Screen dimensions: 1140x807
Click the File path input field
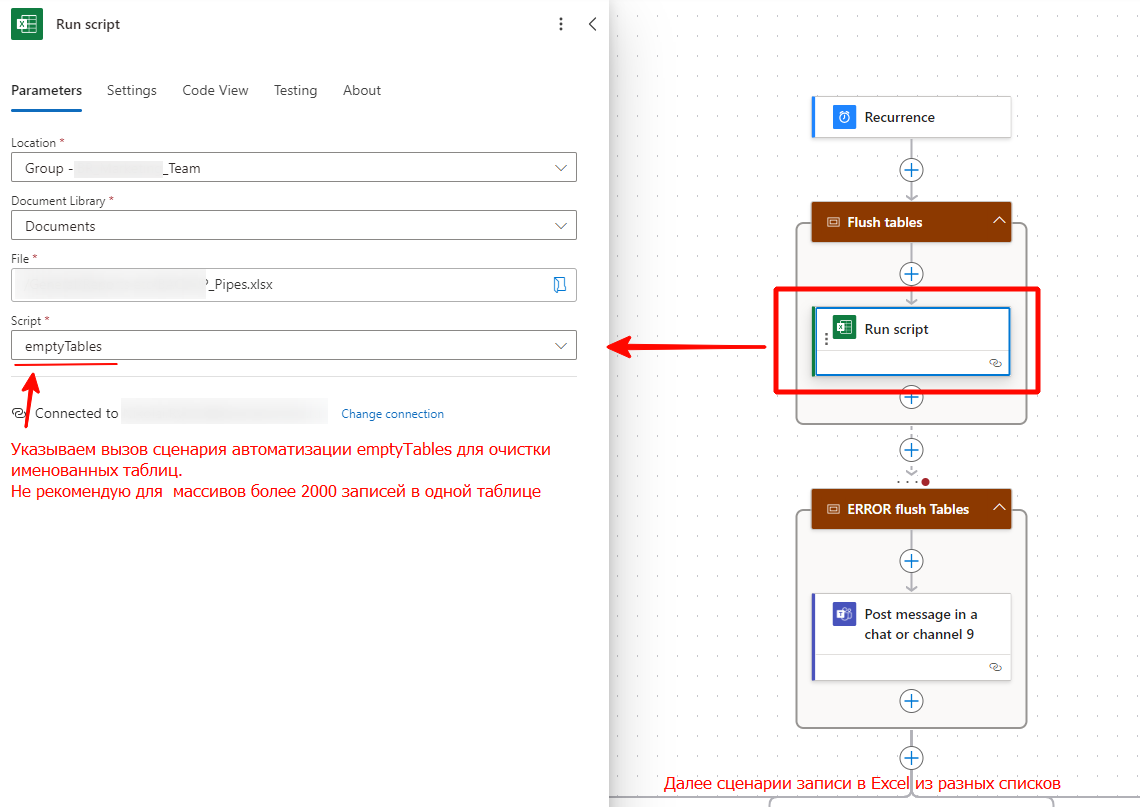(x=280, y=285)
